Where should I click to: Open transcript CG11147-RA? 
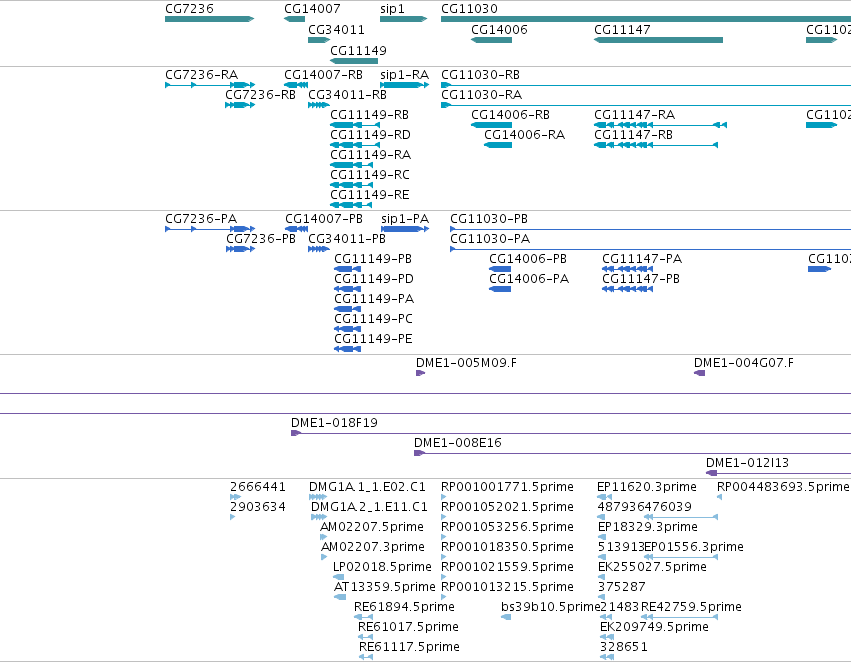point(661,125)
